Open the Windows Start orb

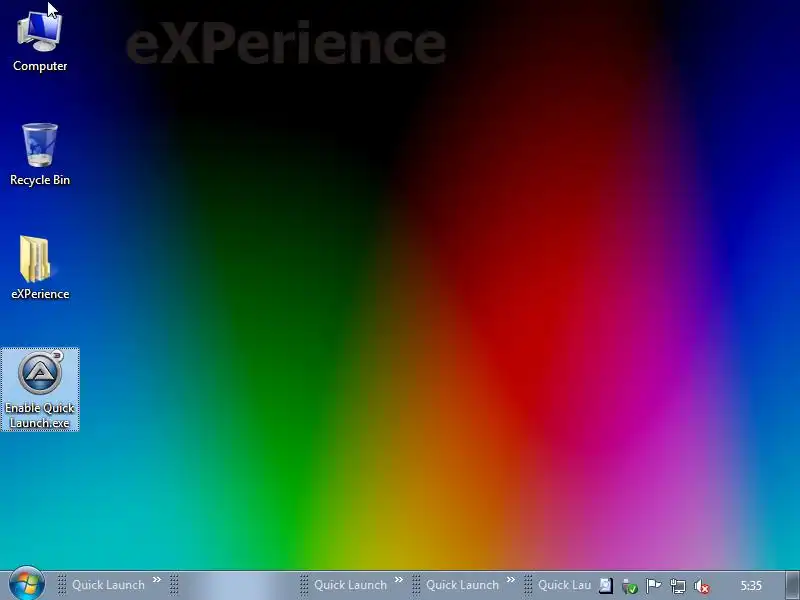[27, 584]
